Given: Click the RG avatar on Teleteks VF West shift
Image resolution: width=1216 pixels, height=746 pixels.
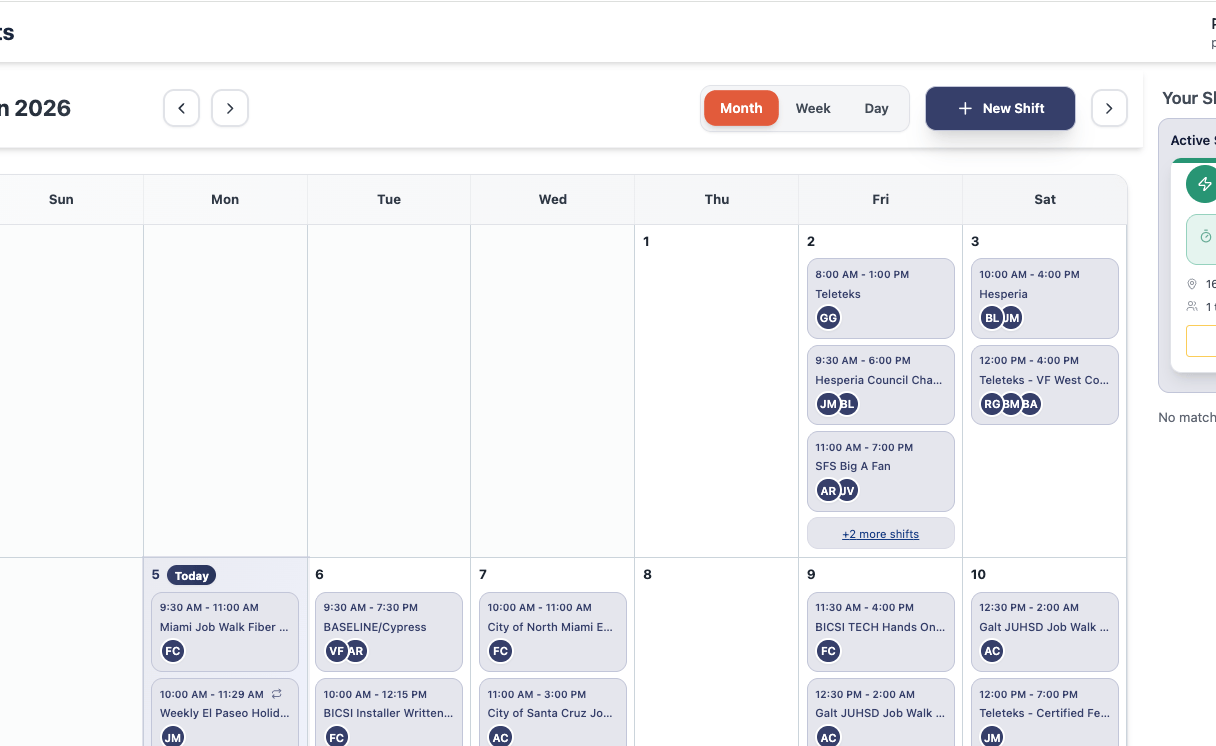Looking at the screenshot, I should (x=992, y=404).
